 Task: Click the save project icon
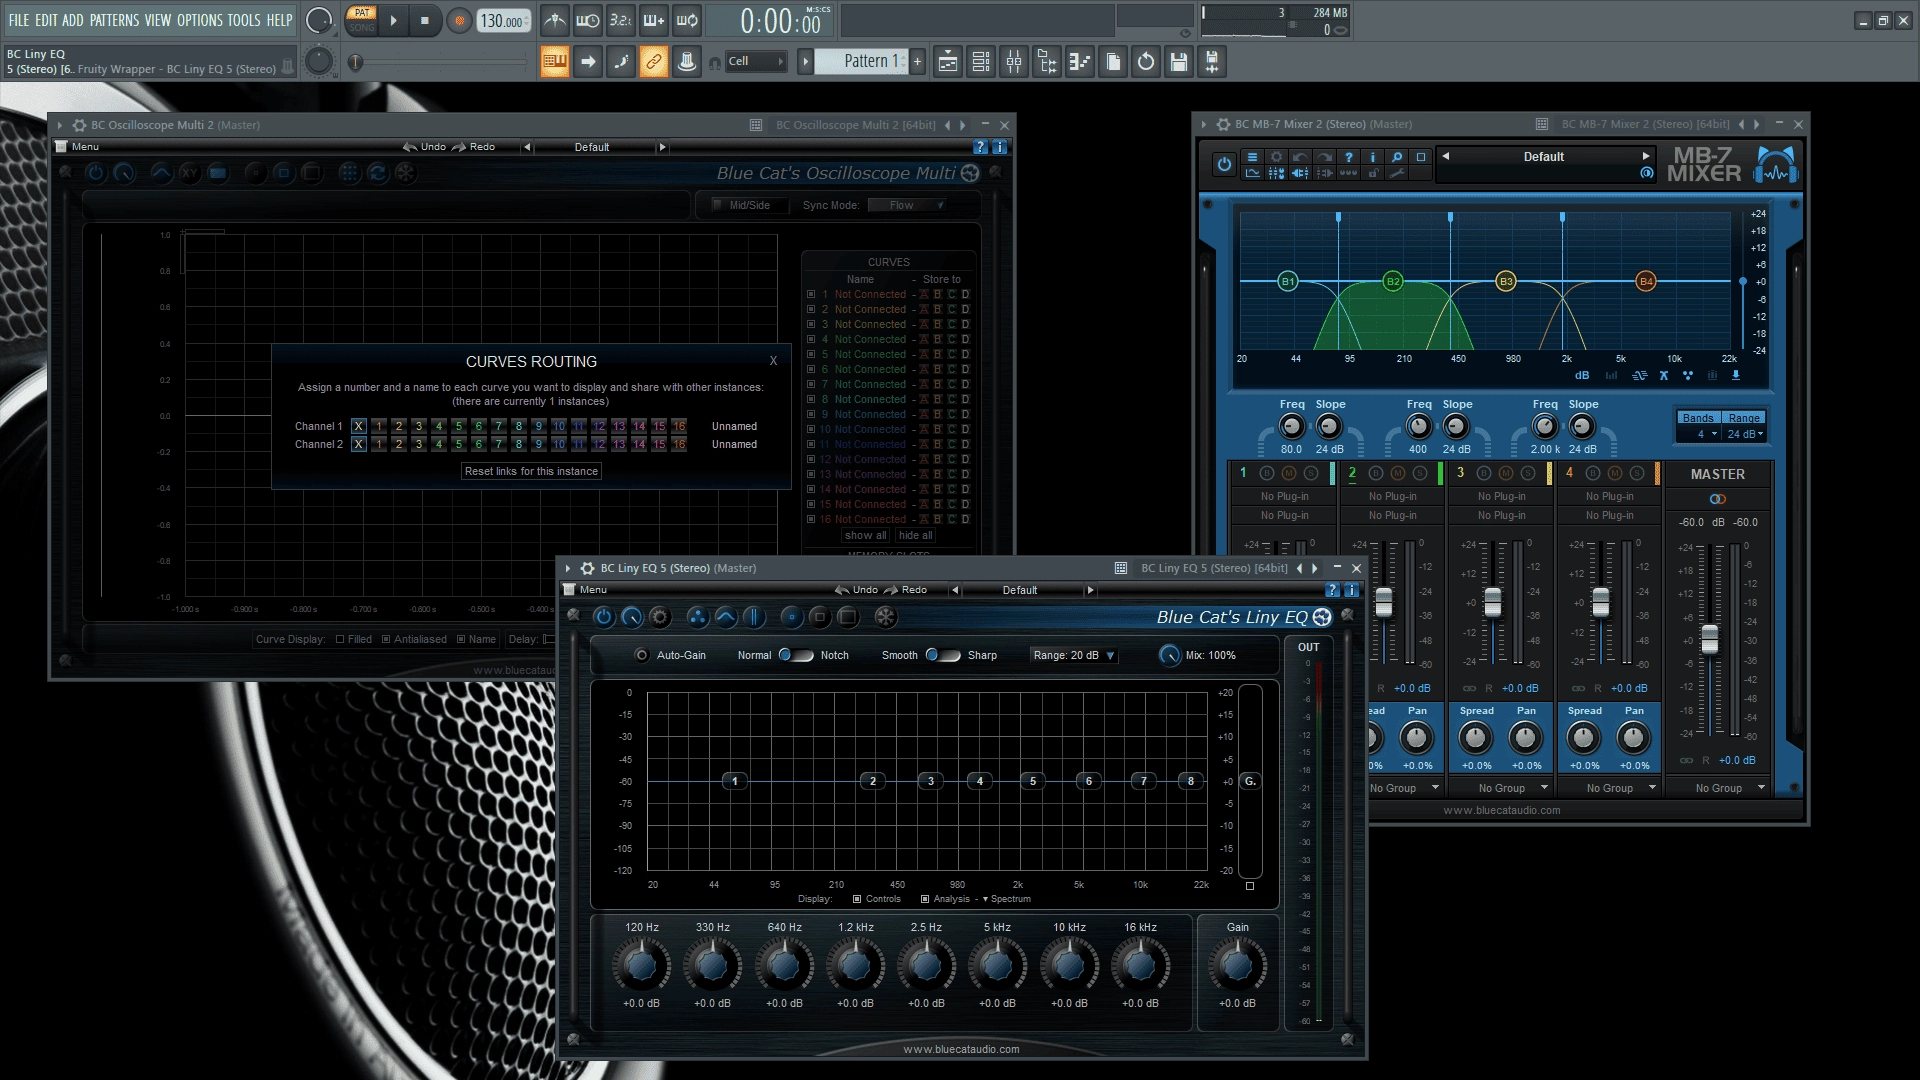pos(1179,62)
